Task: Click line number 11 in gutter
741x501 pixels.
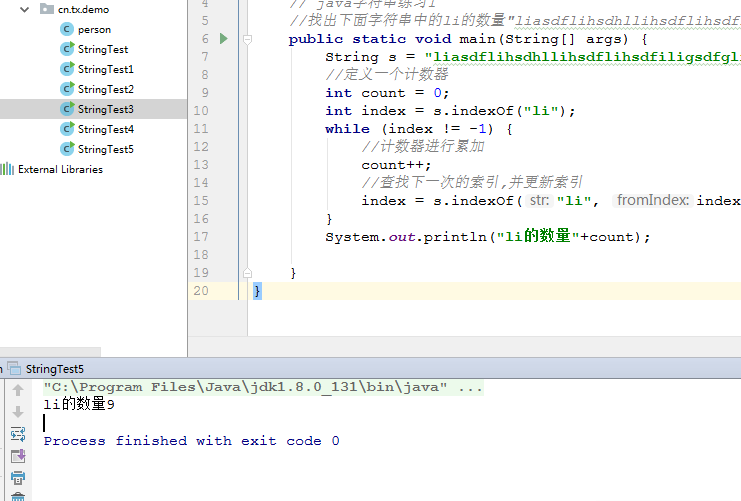Action: coord(201,129)
